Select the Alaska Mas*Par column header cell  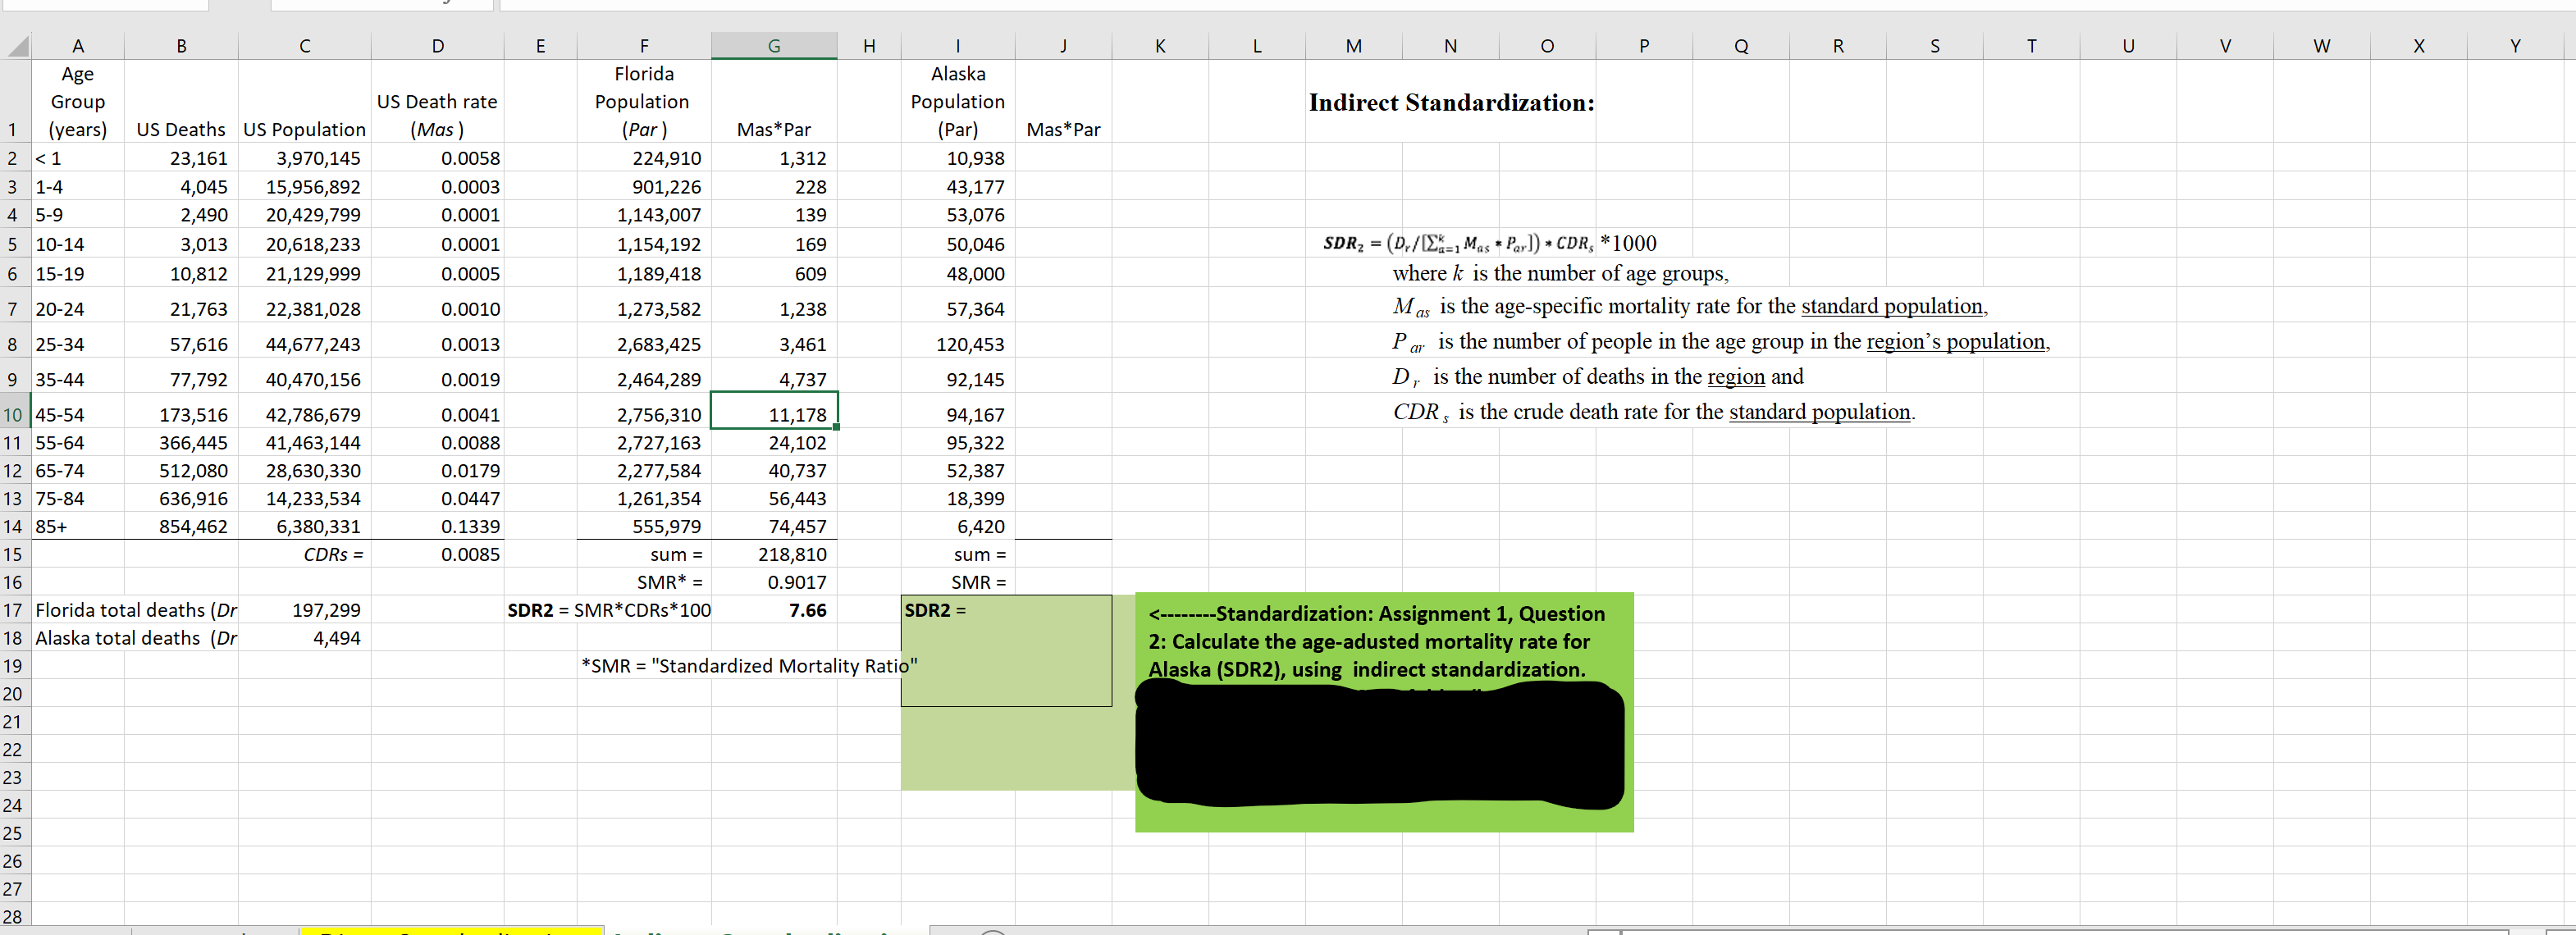[x=1062, y=129]
